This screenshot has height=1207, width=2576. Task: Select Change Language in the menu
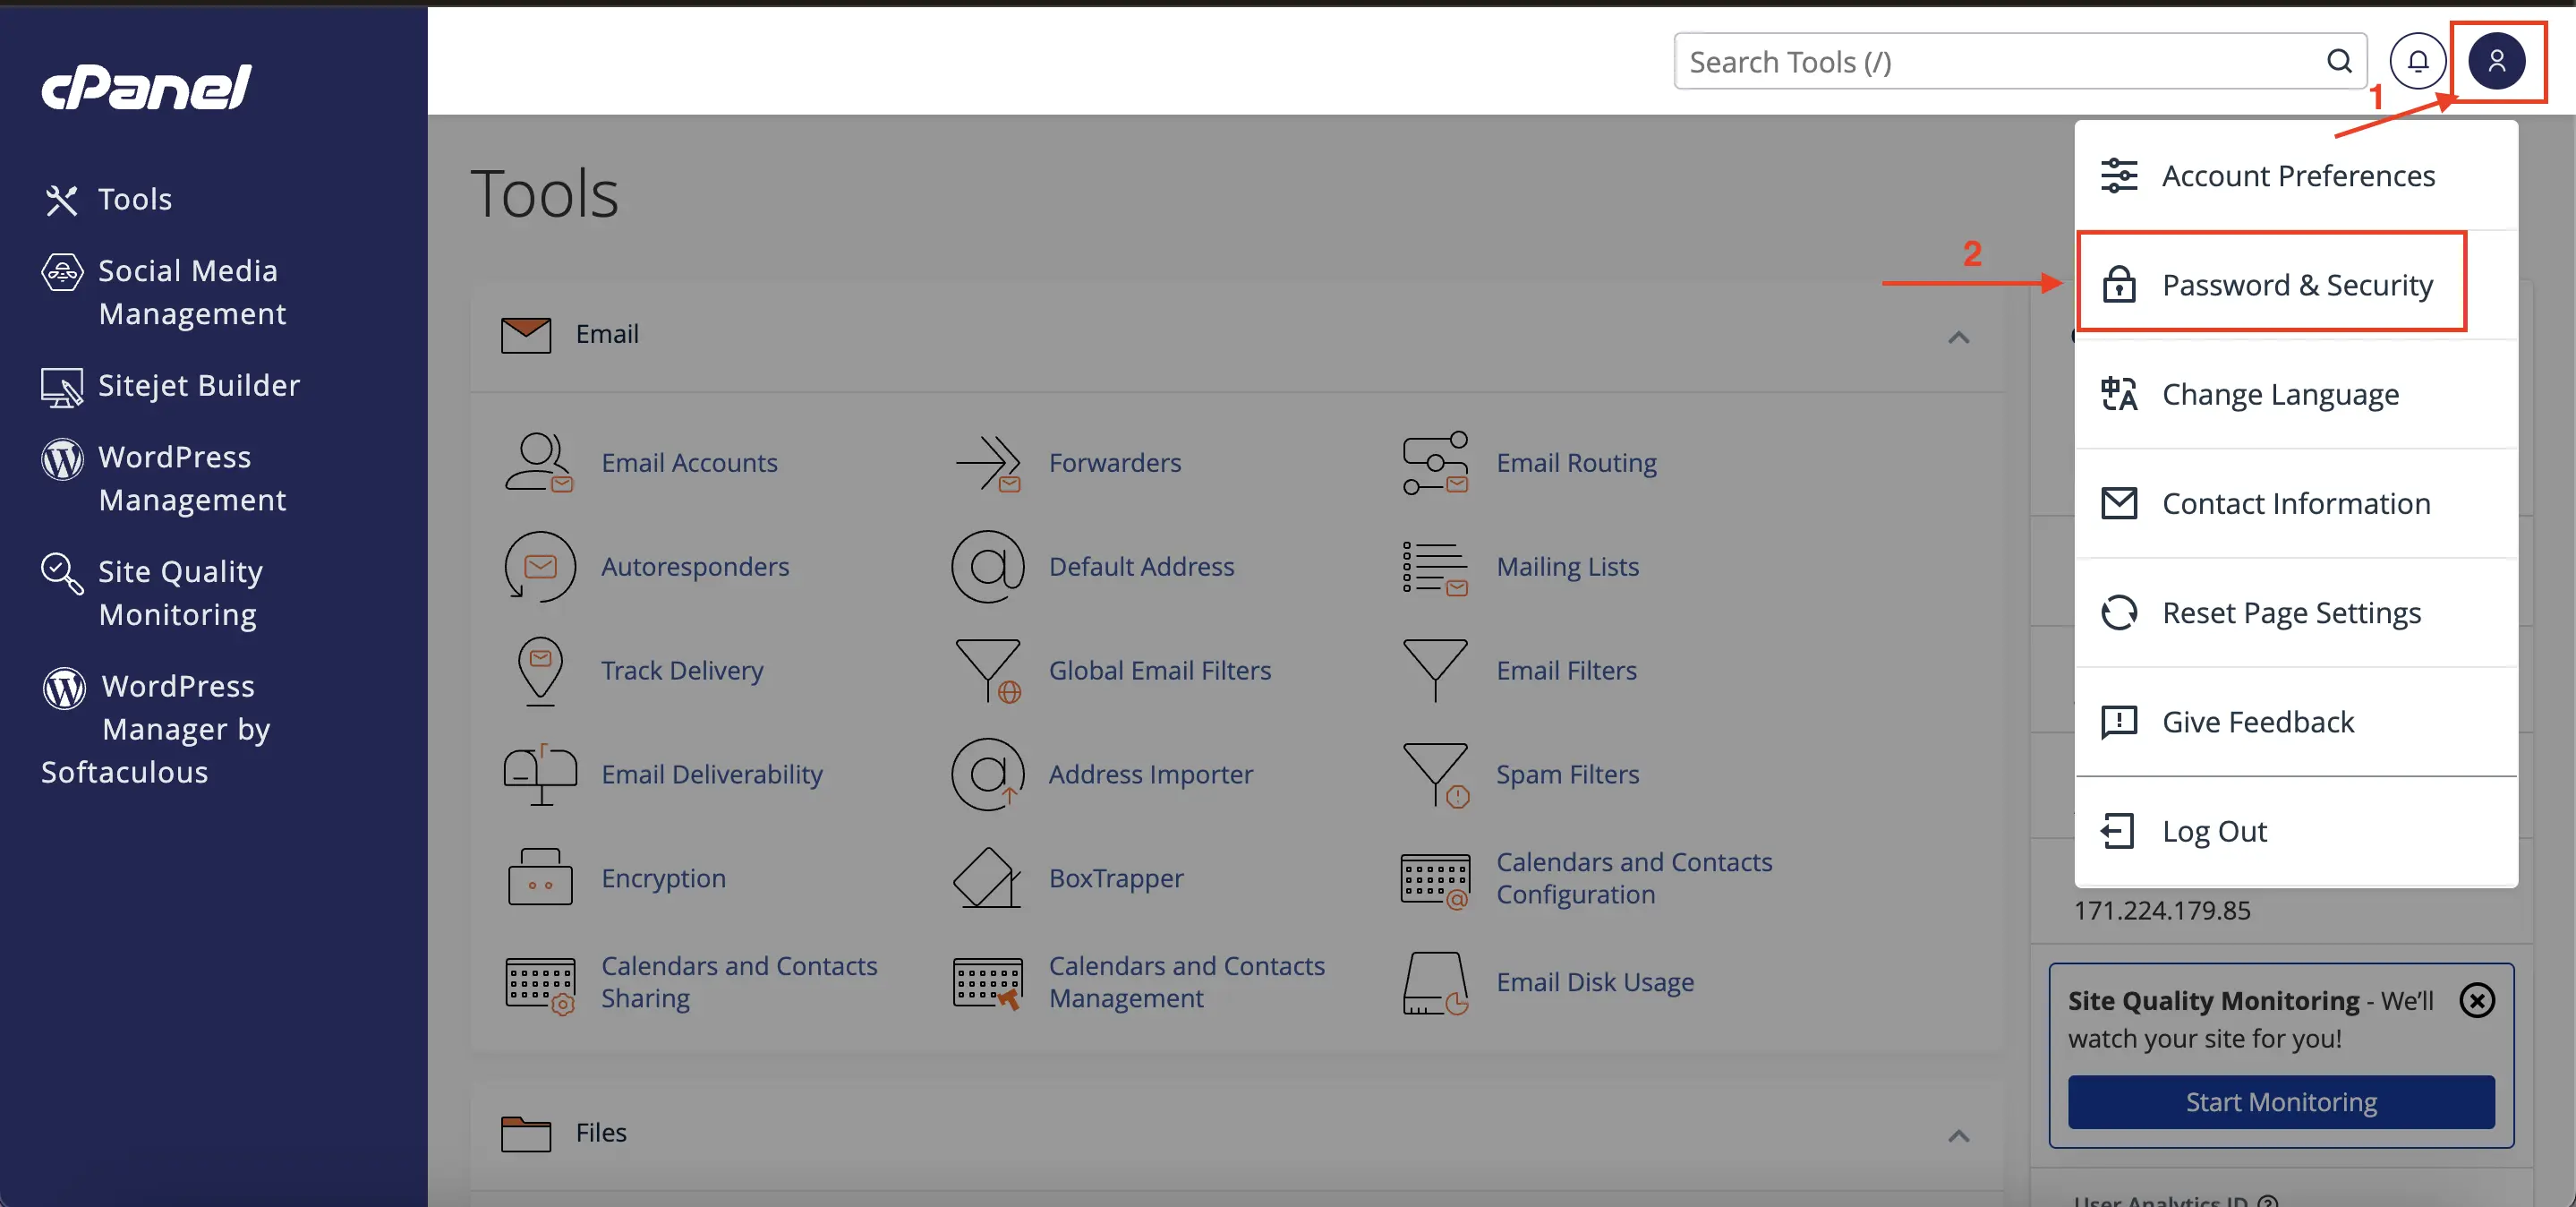click(2296, 394)
